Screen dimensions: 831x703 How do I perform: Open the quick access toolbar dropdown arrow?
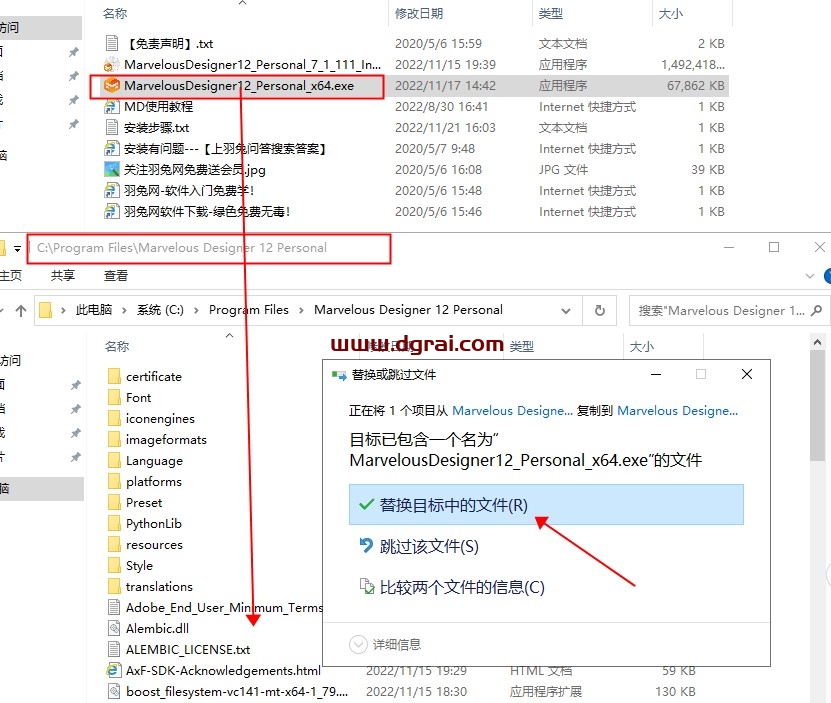click(x=17, y=248)
